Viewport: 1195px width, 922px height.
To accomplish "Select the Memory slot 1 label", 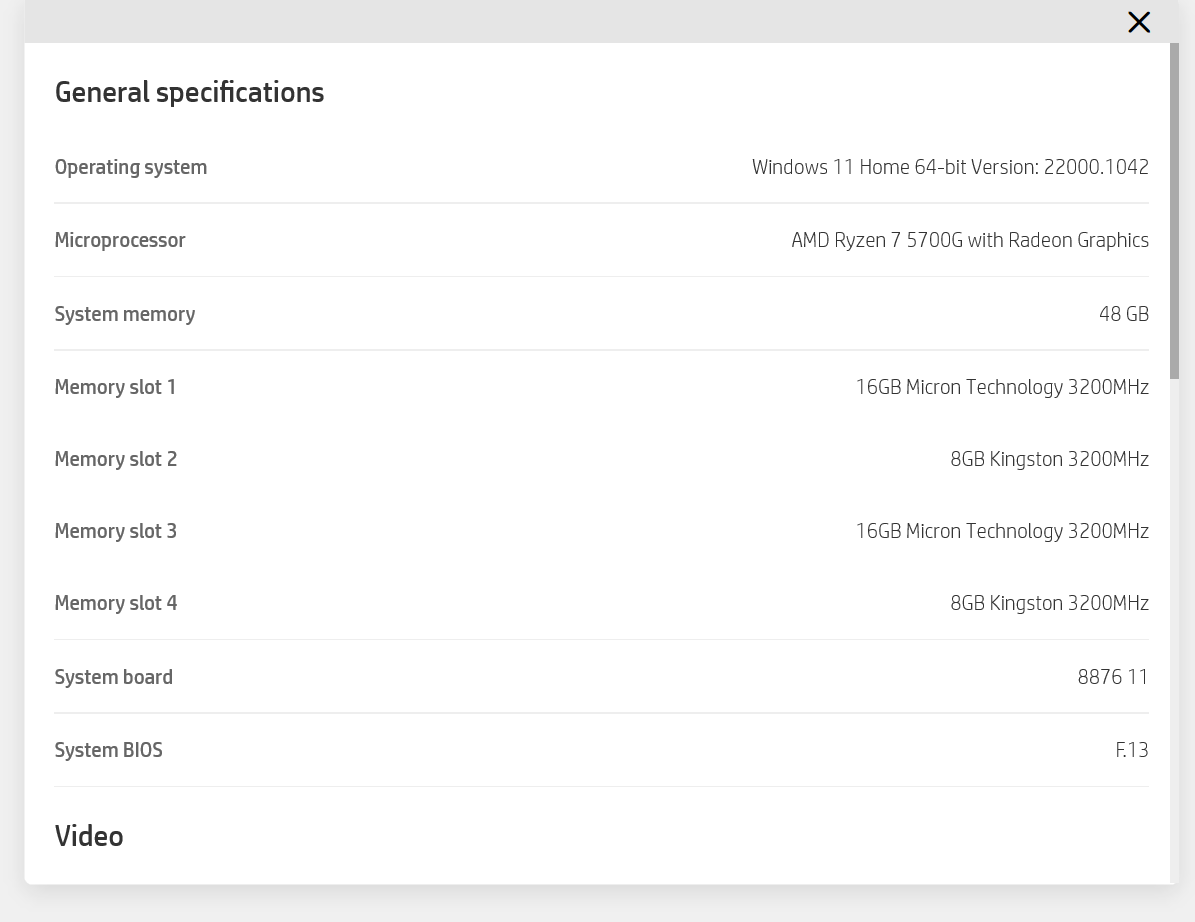I will point(115,387).
